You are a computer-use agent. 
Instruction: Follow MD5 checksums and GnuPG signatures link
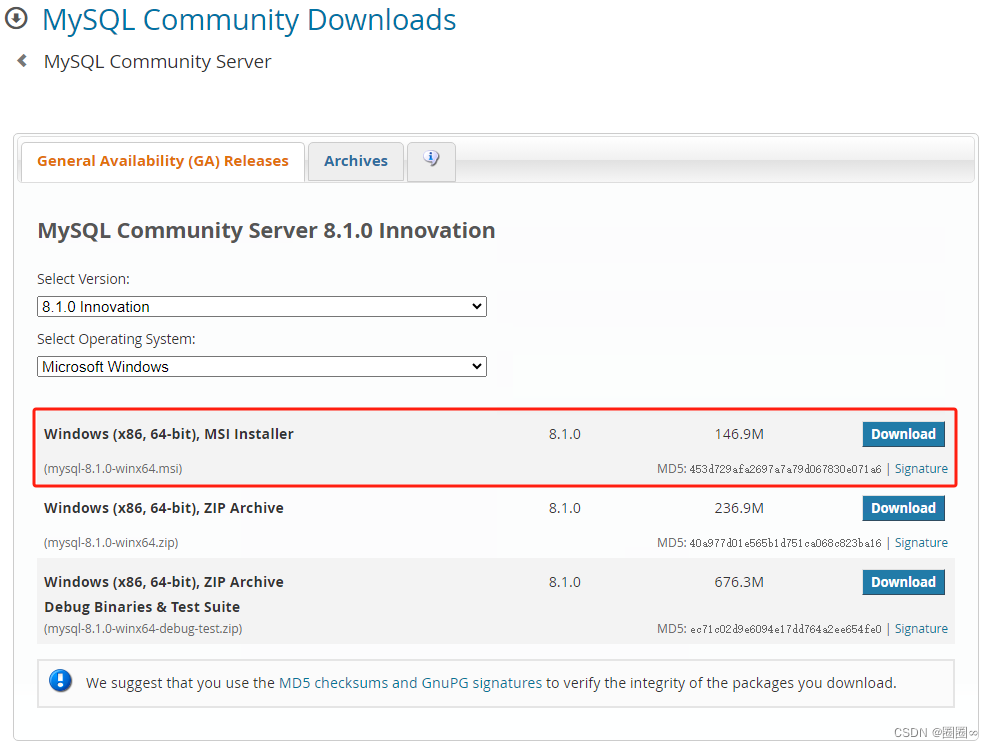[410, 683]
